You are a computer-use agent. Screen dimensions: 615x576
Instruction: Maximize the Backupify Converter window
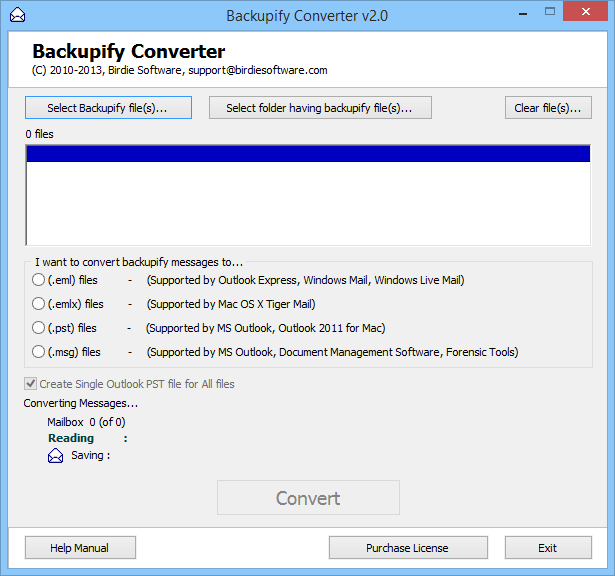pyautogui.click(x=550, y=12)
